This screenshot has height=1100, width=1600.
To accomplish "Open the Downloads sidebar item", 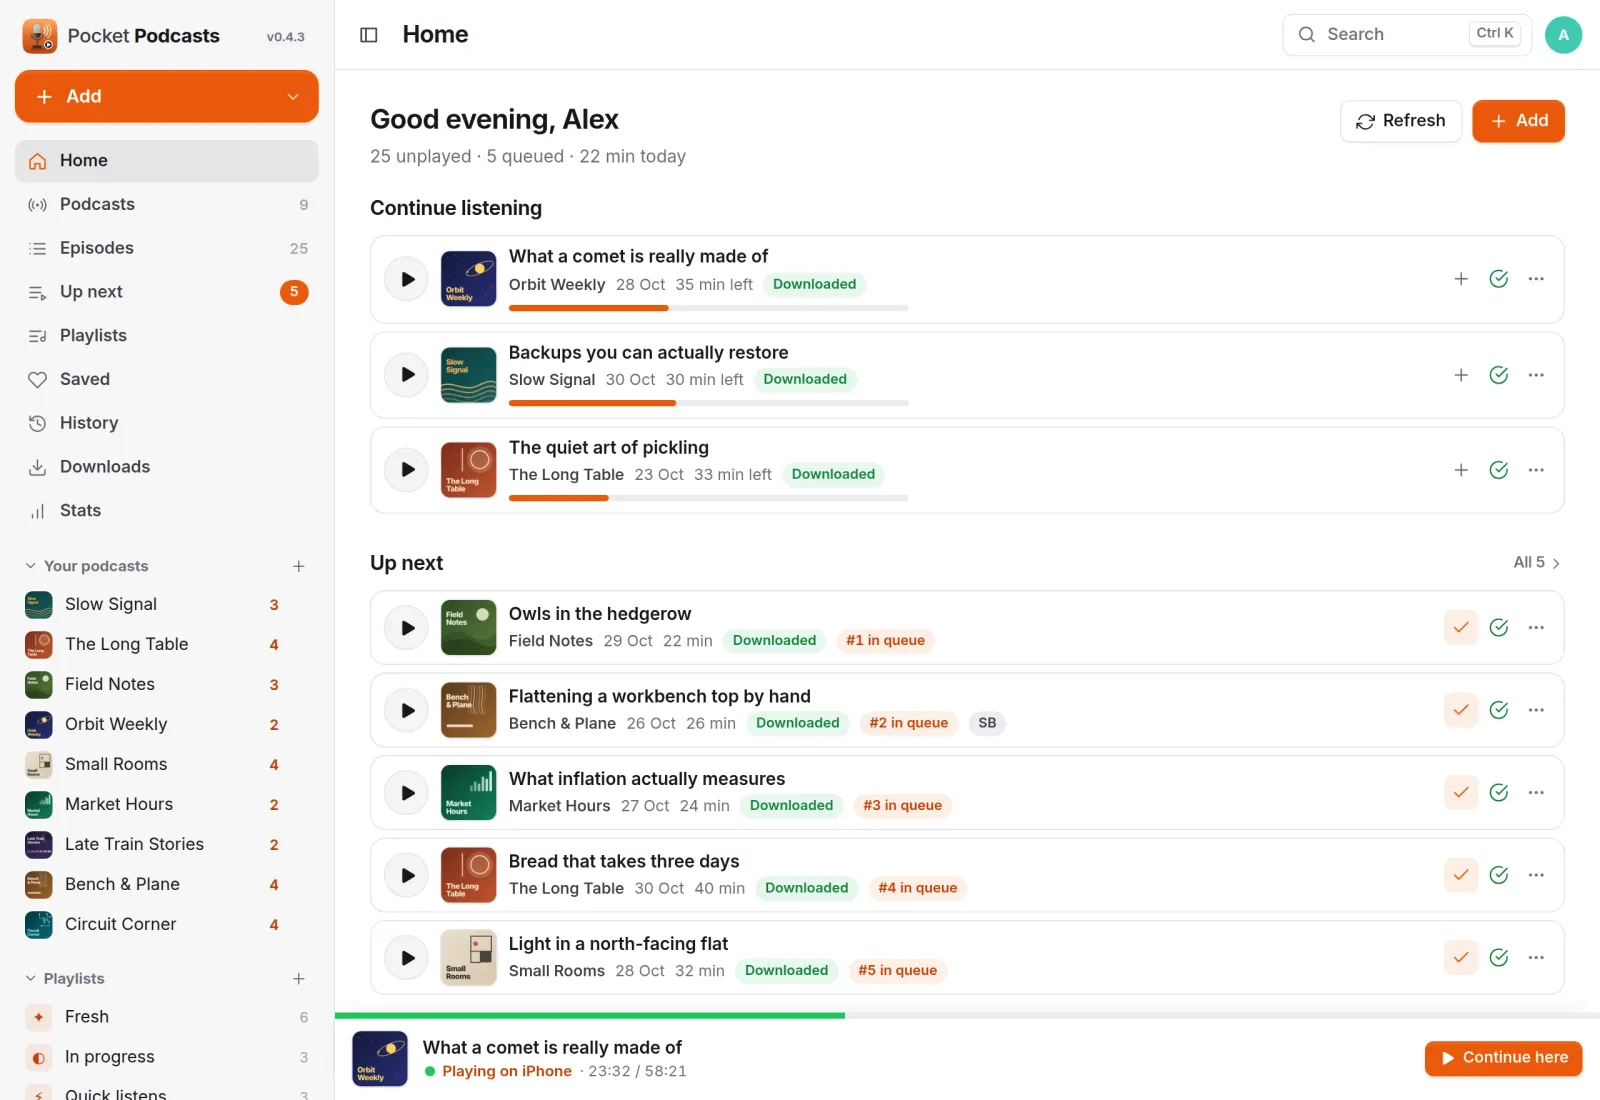I will coord(167,467).
